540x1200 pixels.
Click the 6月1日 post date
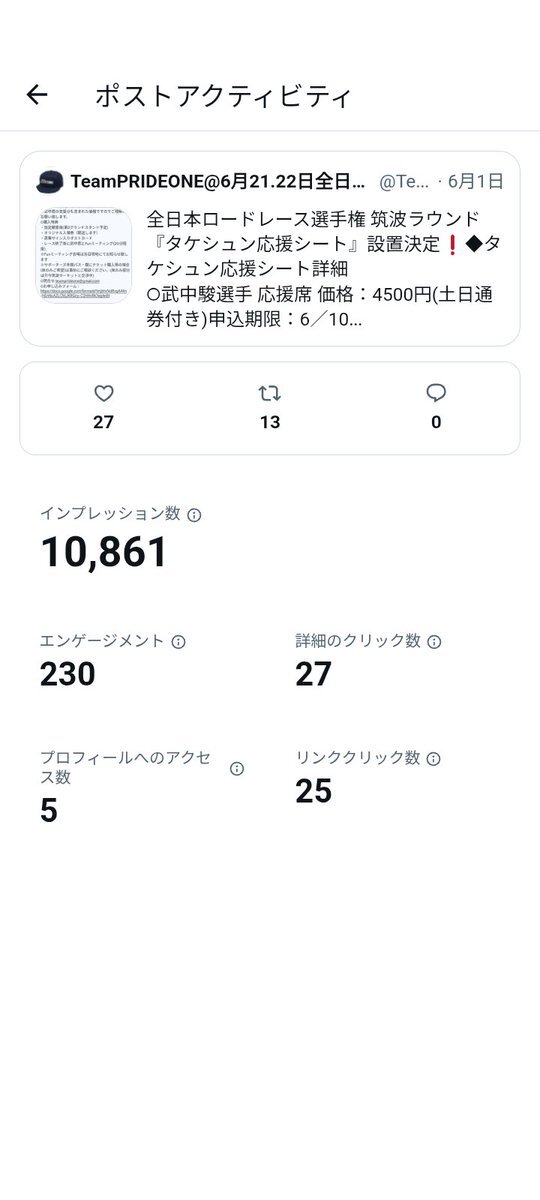click(476, 181)
